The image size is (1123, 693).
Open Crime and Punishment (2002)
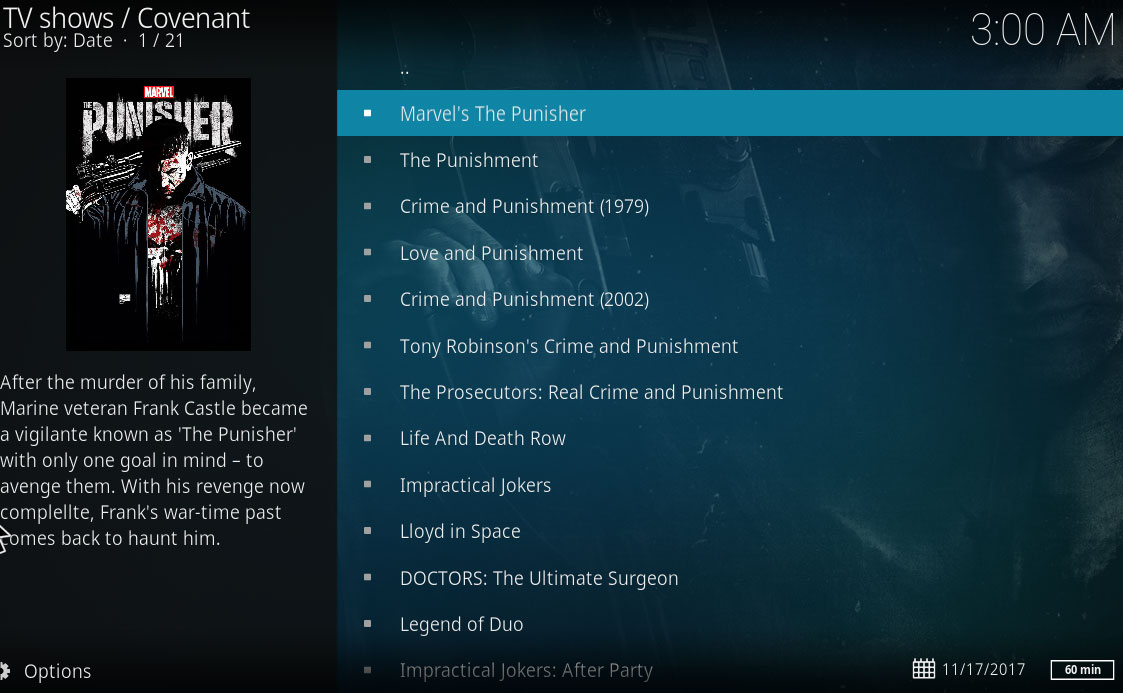tap(730, 299)
